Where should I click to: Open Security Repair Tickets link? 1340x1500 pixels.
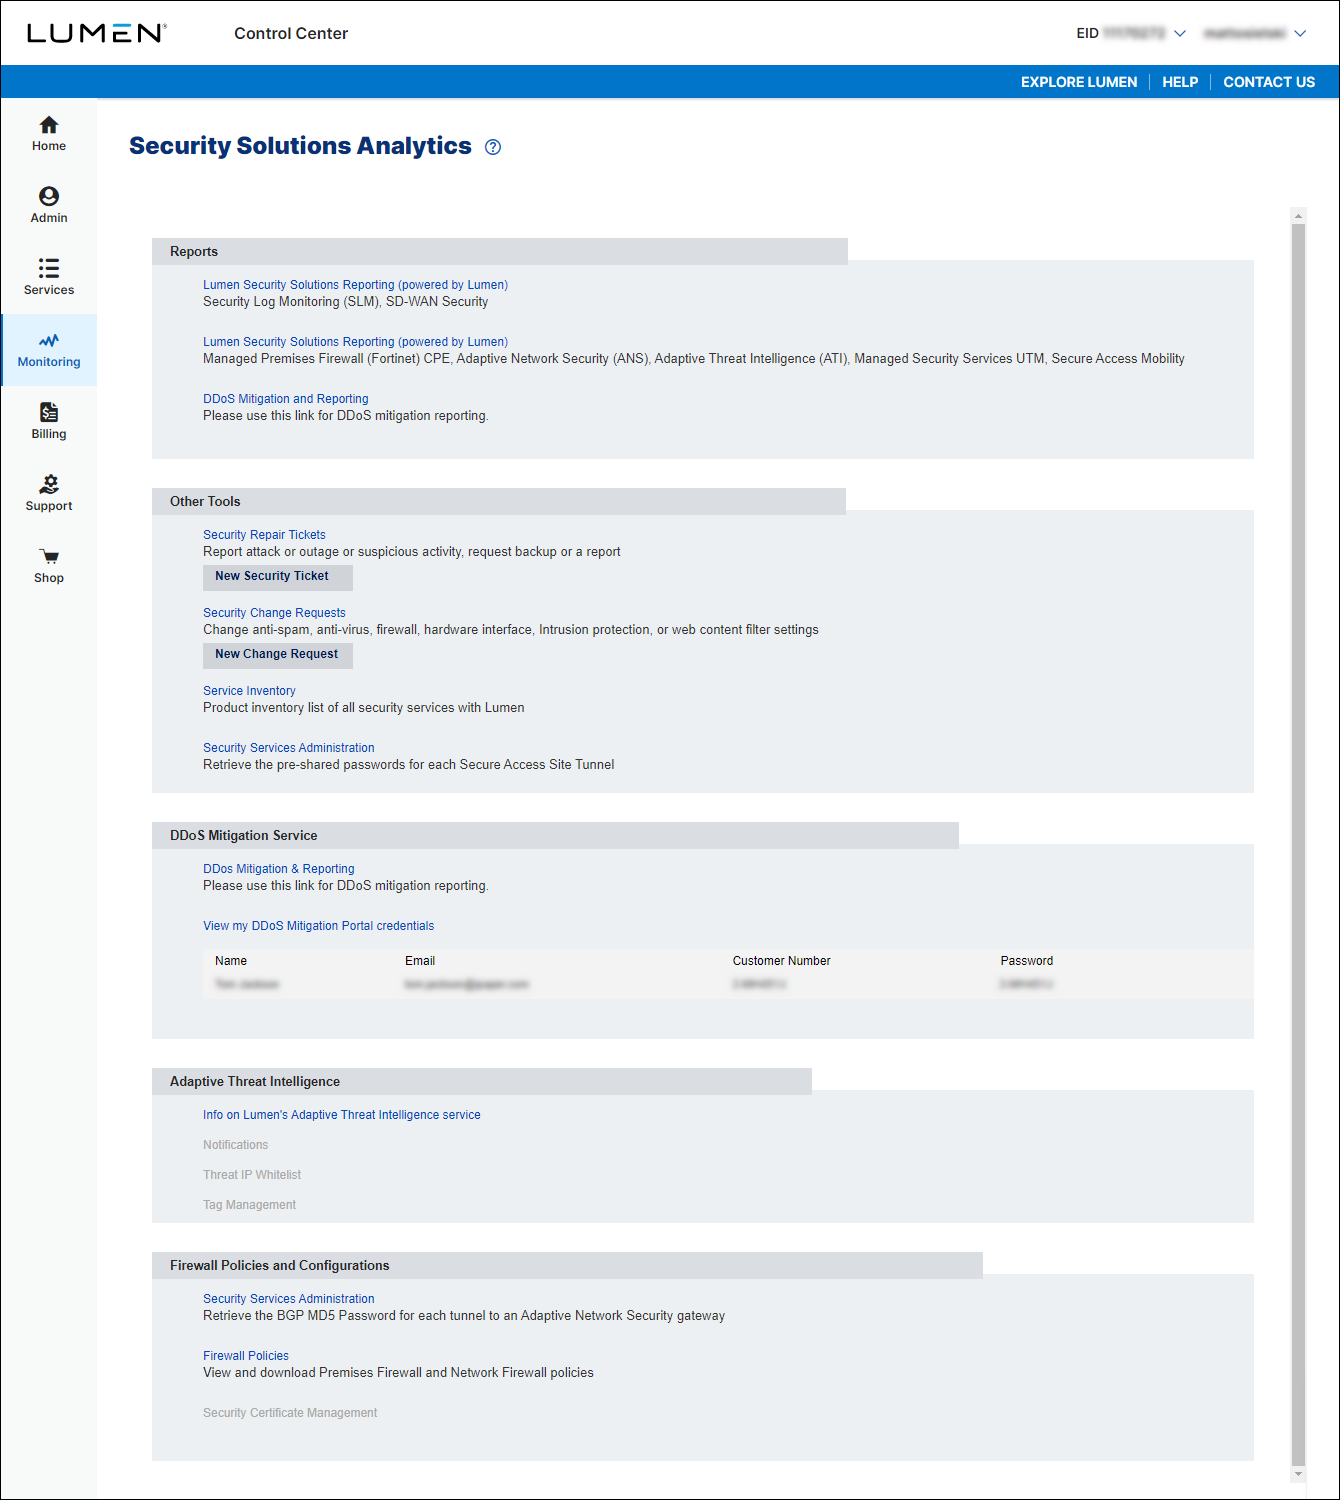pos(264,535)
